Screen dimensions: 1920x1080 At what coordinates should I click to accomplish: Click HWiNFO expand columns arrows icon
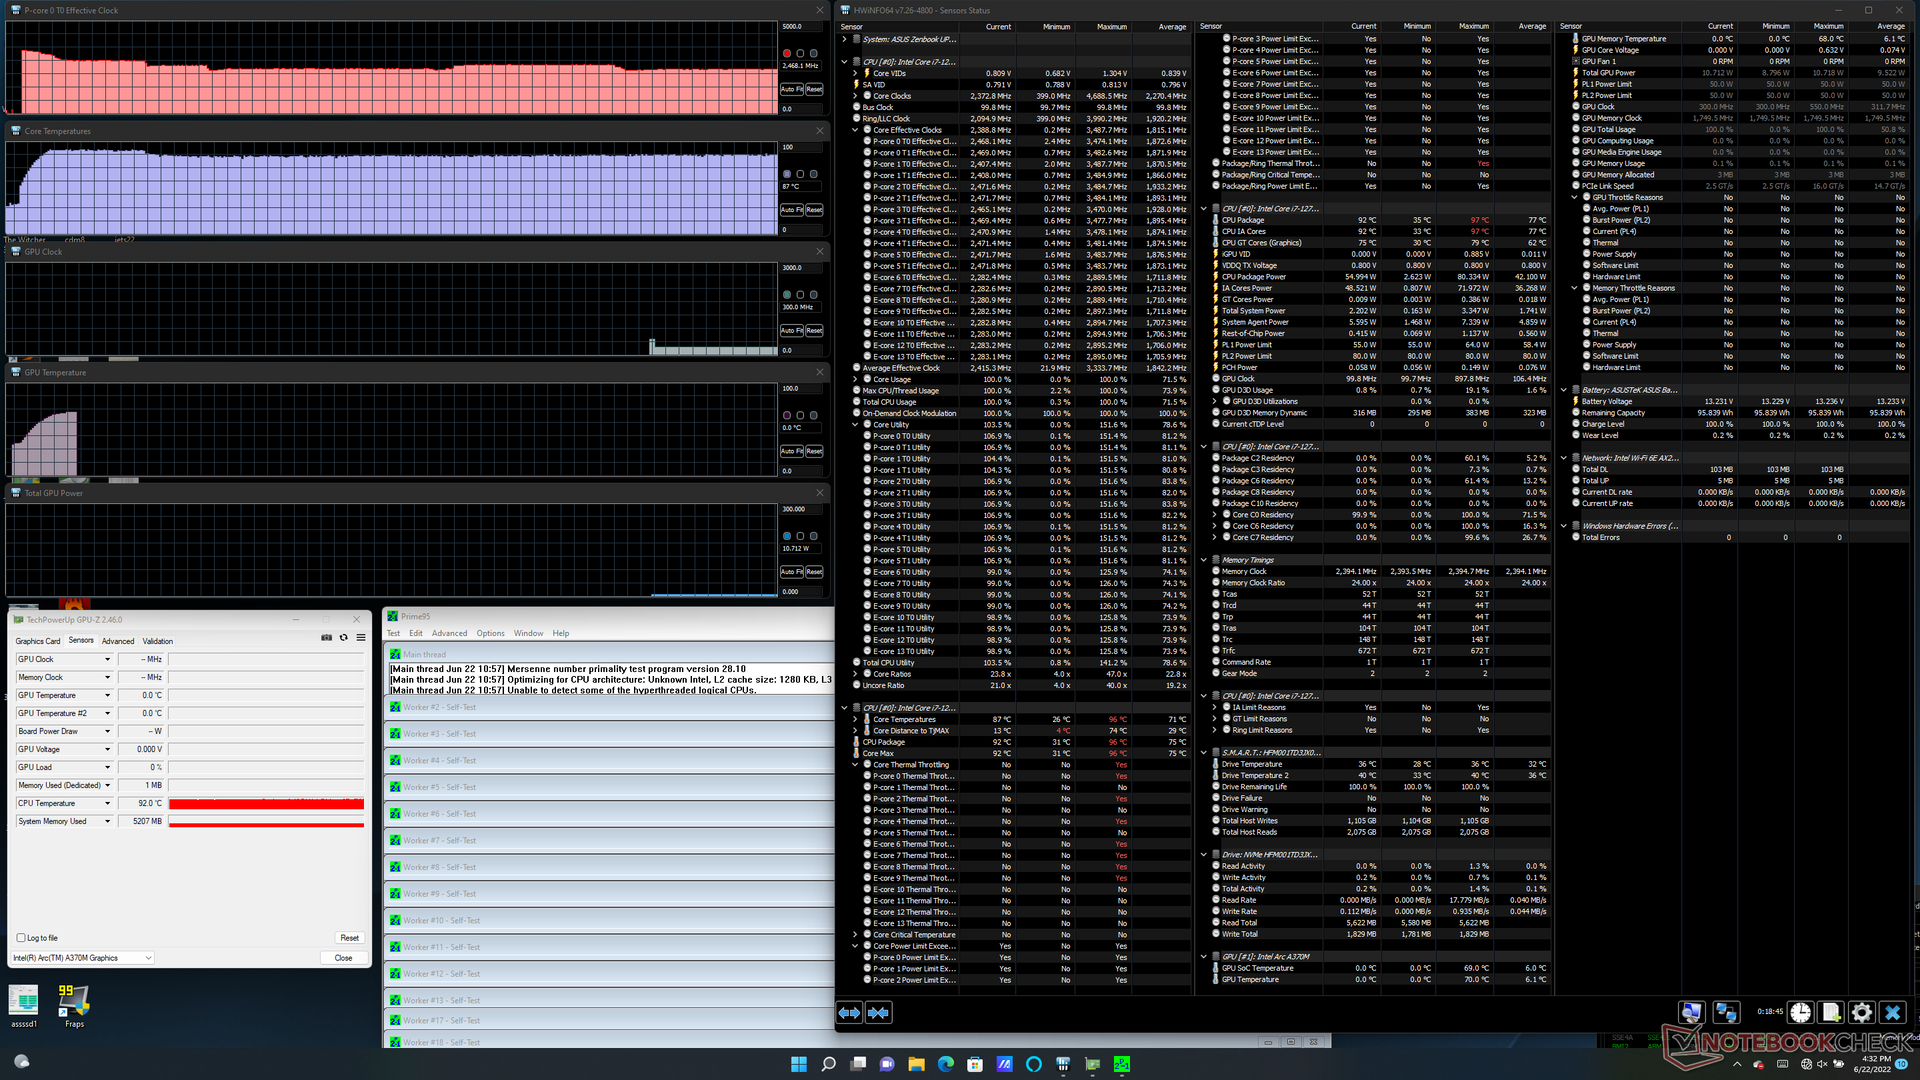pos(849,1013)
